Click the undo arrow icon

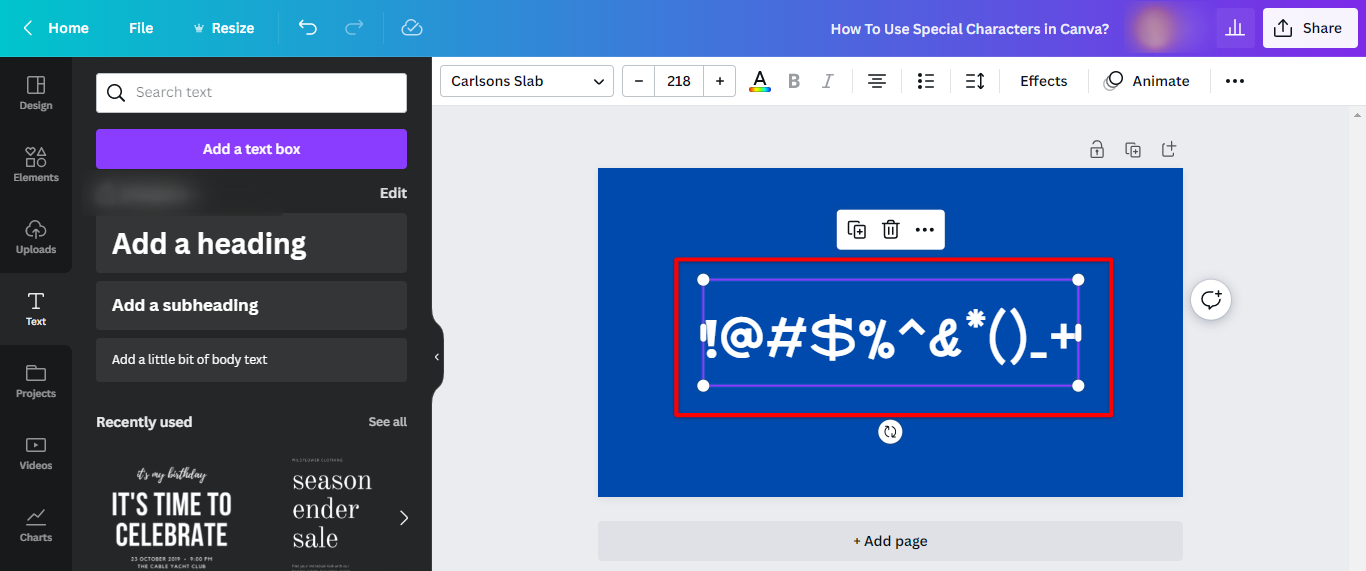[308, 28]
